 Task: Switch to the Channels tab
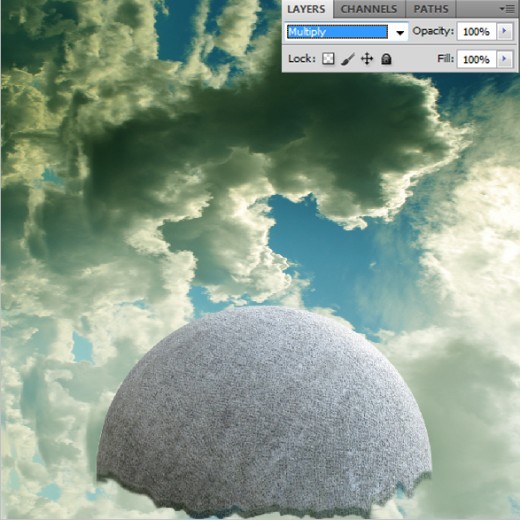pyautogui.click(x=369, y=9)
